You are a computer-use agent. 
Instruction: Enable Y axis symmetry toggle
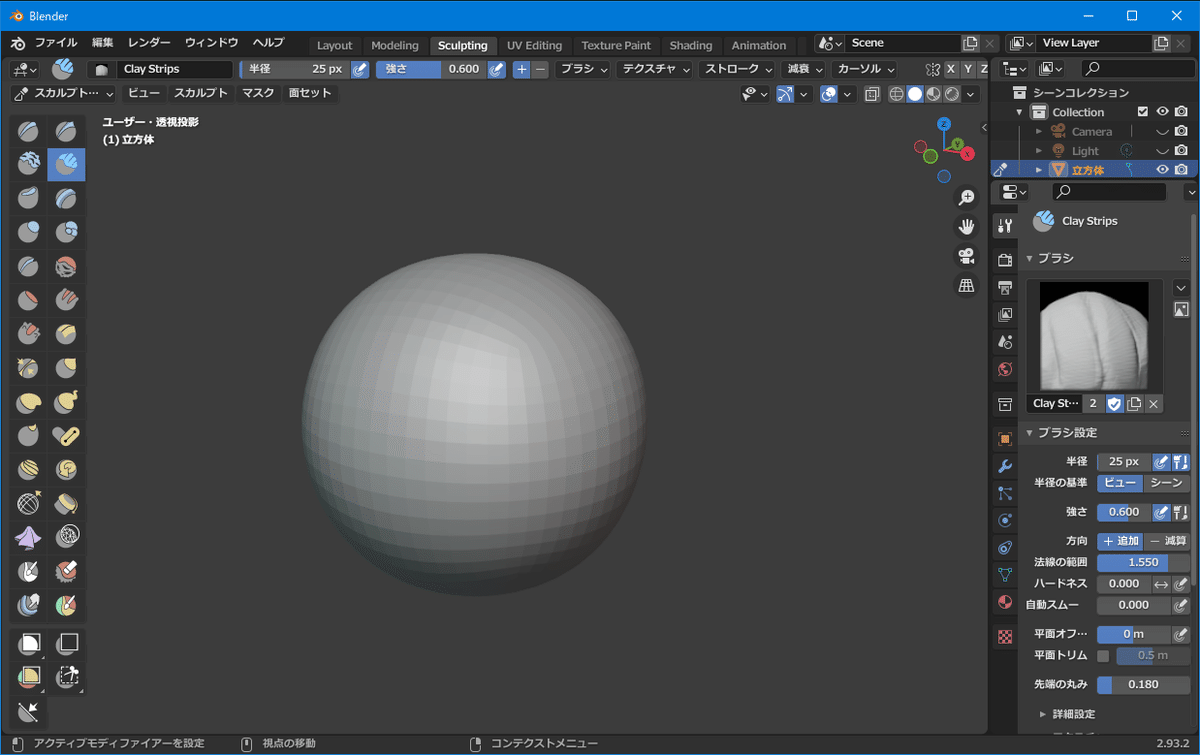pyautogui.click(x=968, y=69)
